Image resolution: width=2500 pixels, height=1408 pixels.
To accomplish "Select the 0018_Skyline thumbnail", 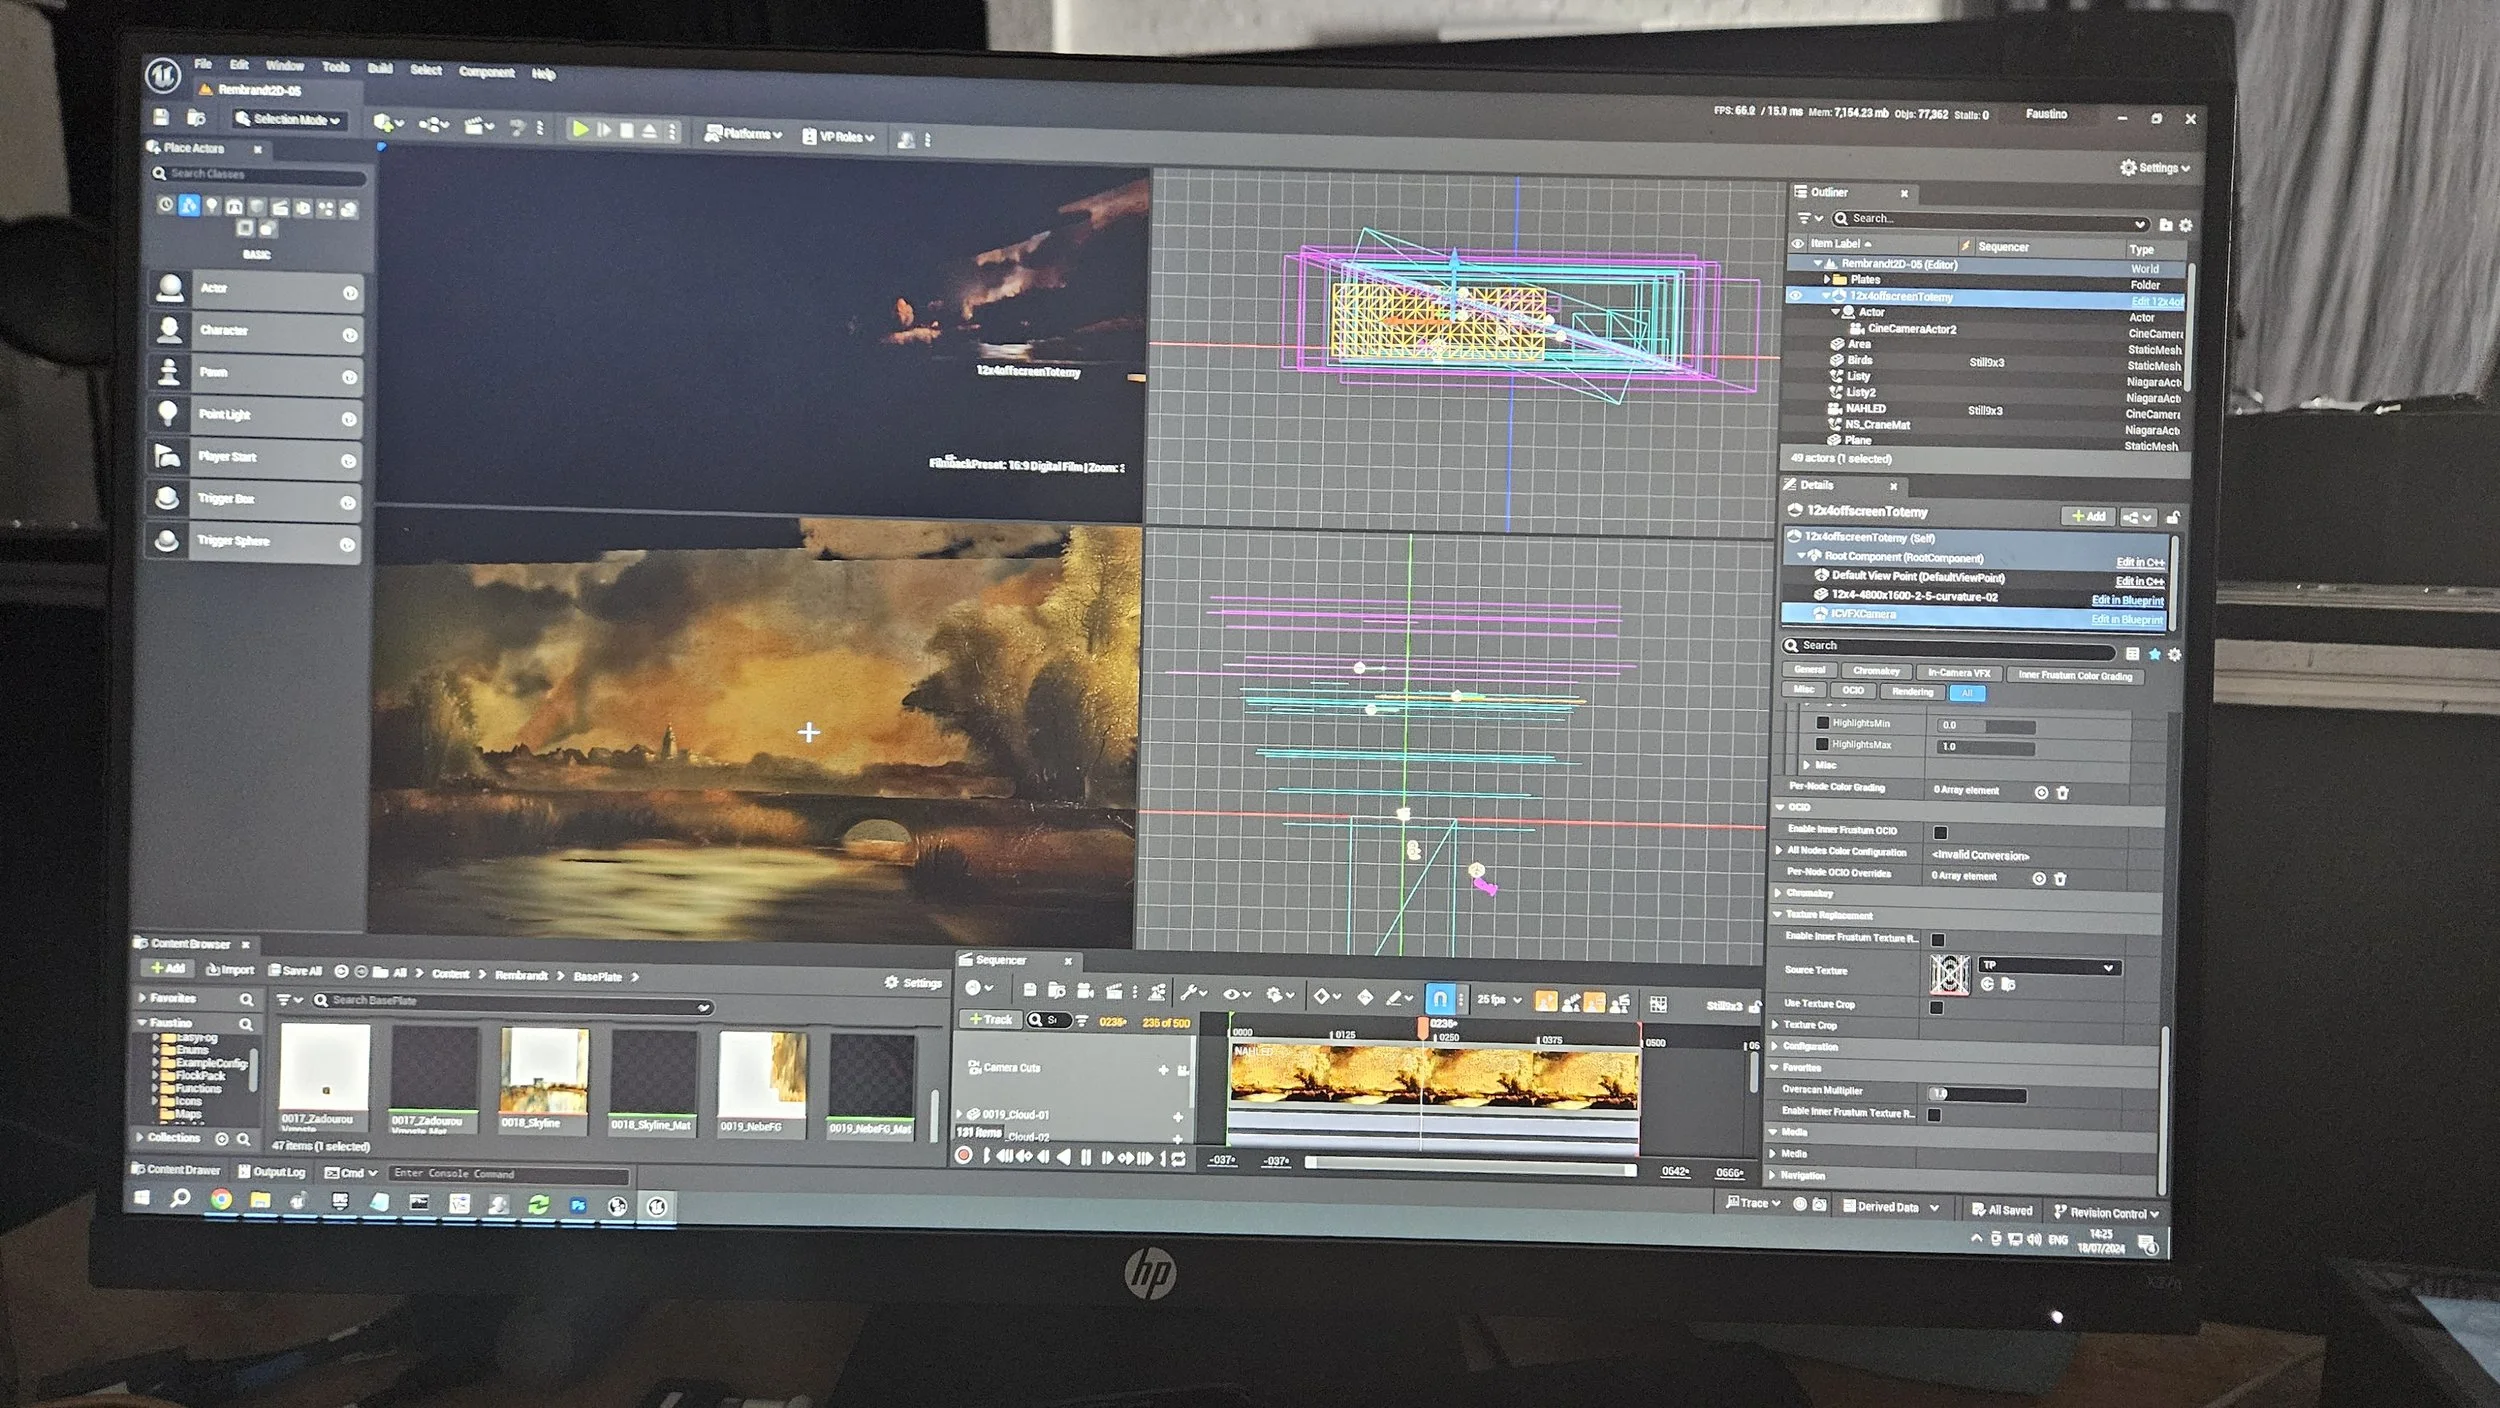I will (544, 1079).
